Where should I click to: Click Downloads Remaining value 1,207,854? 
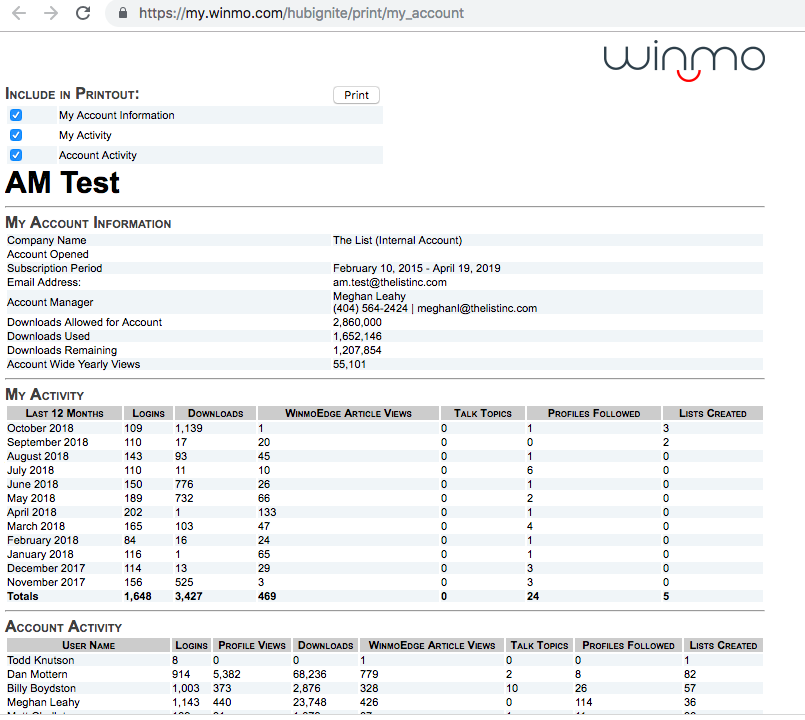pyautogui.click(x=357, y=350)
